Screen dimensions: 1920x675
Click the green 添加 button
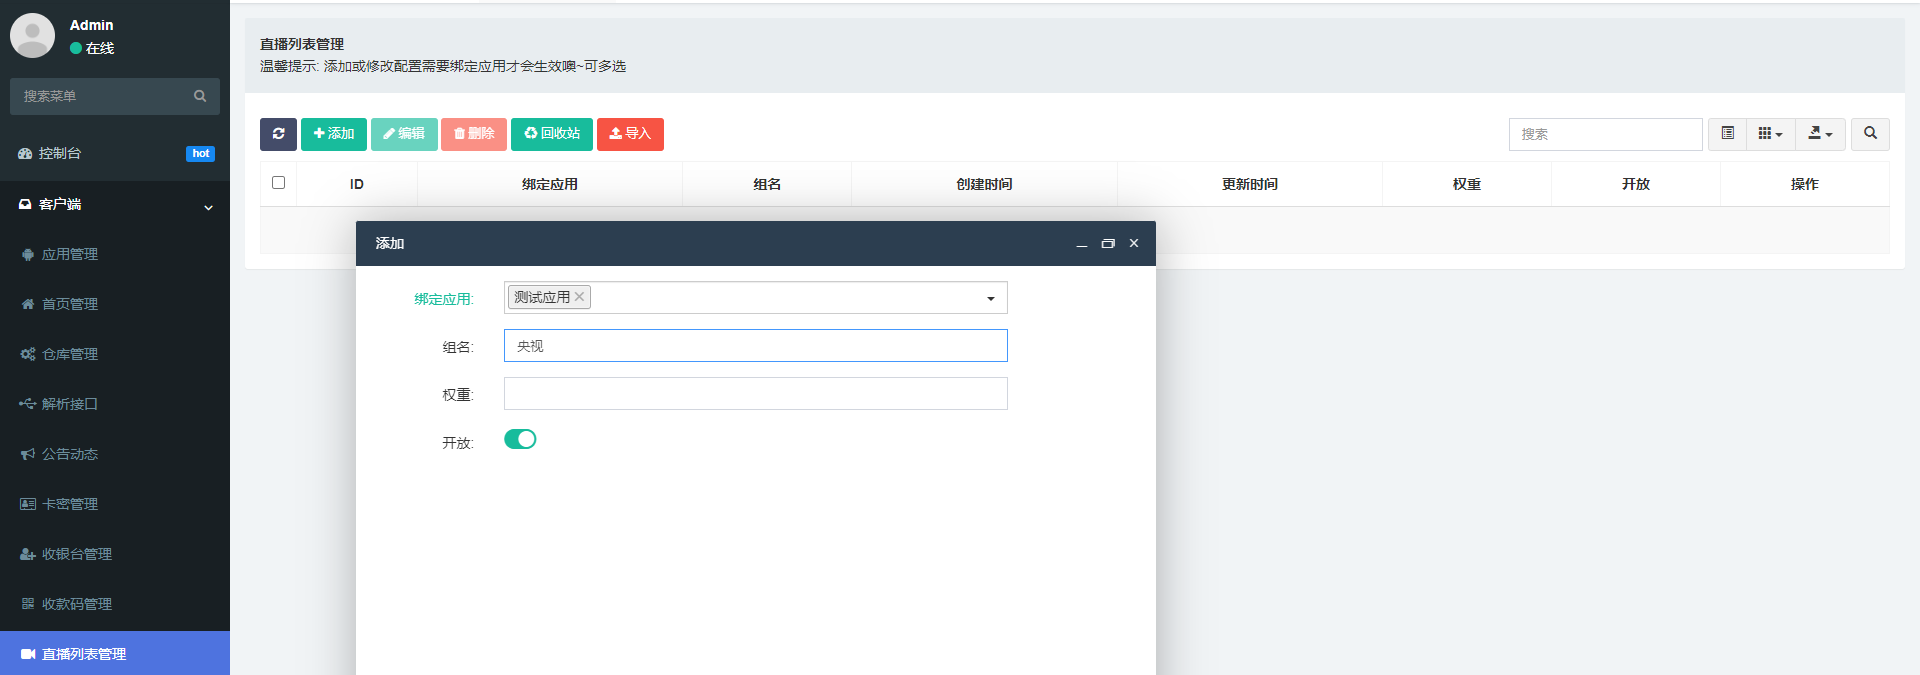[334, 134]
